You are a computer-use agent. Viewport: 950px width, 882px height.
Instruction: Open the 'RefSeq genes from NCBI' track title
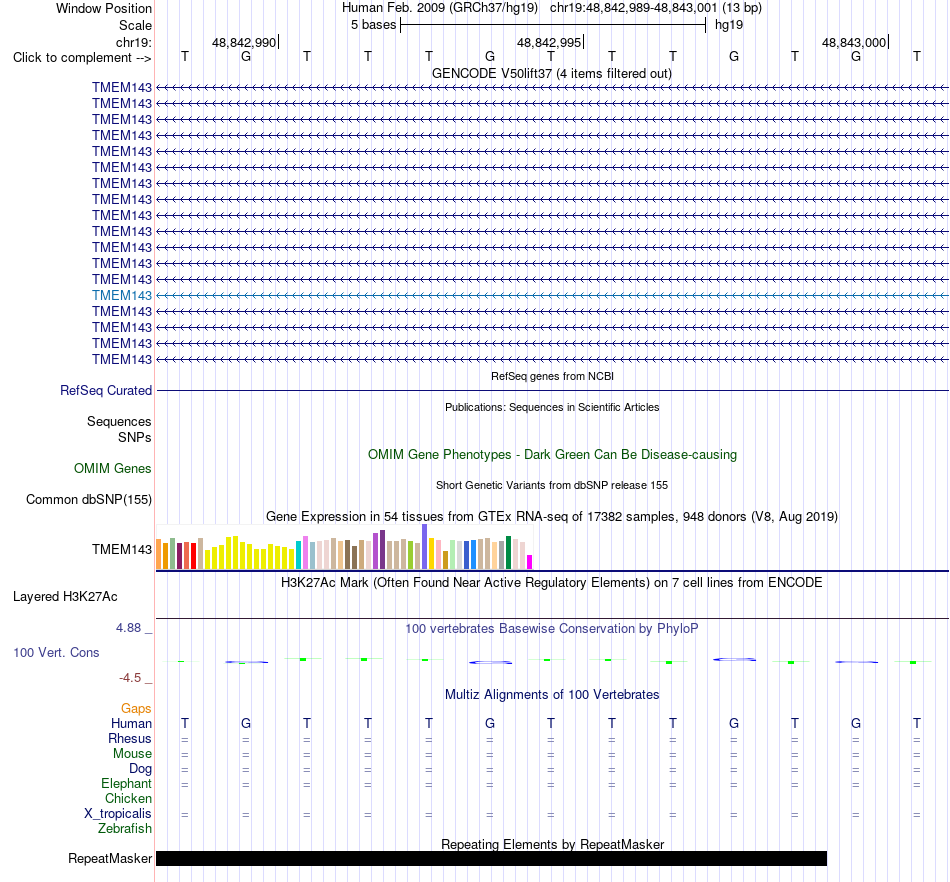point(552,376)
